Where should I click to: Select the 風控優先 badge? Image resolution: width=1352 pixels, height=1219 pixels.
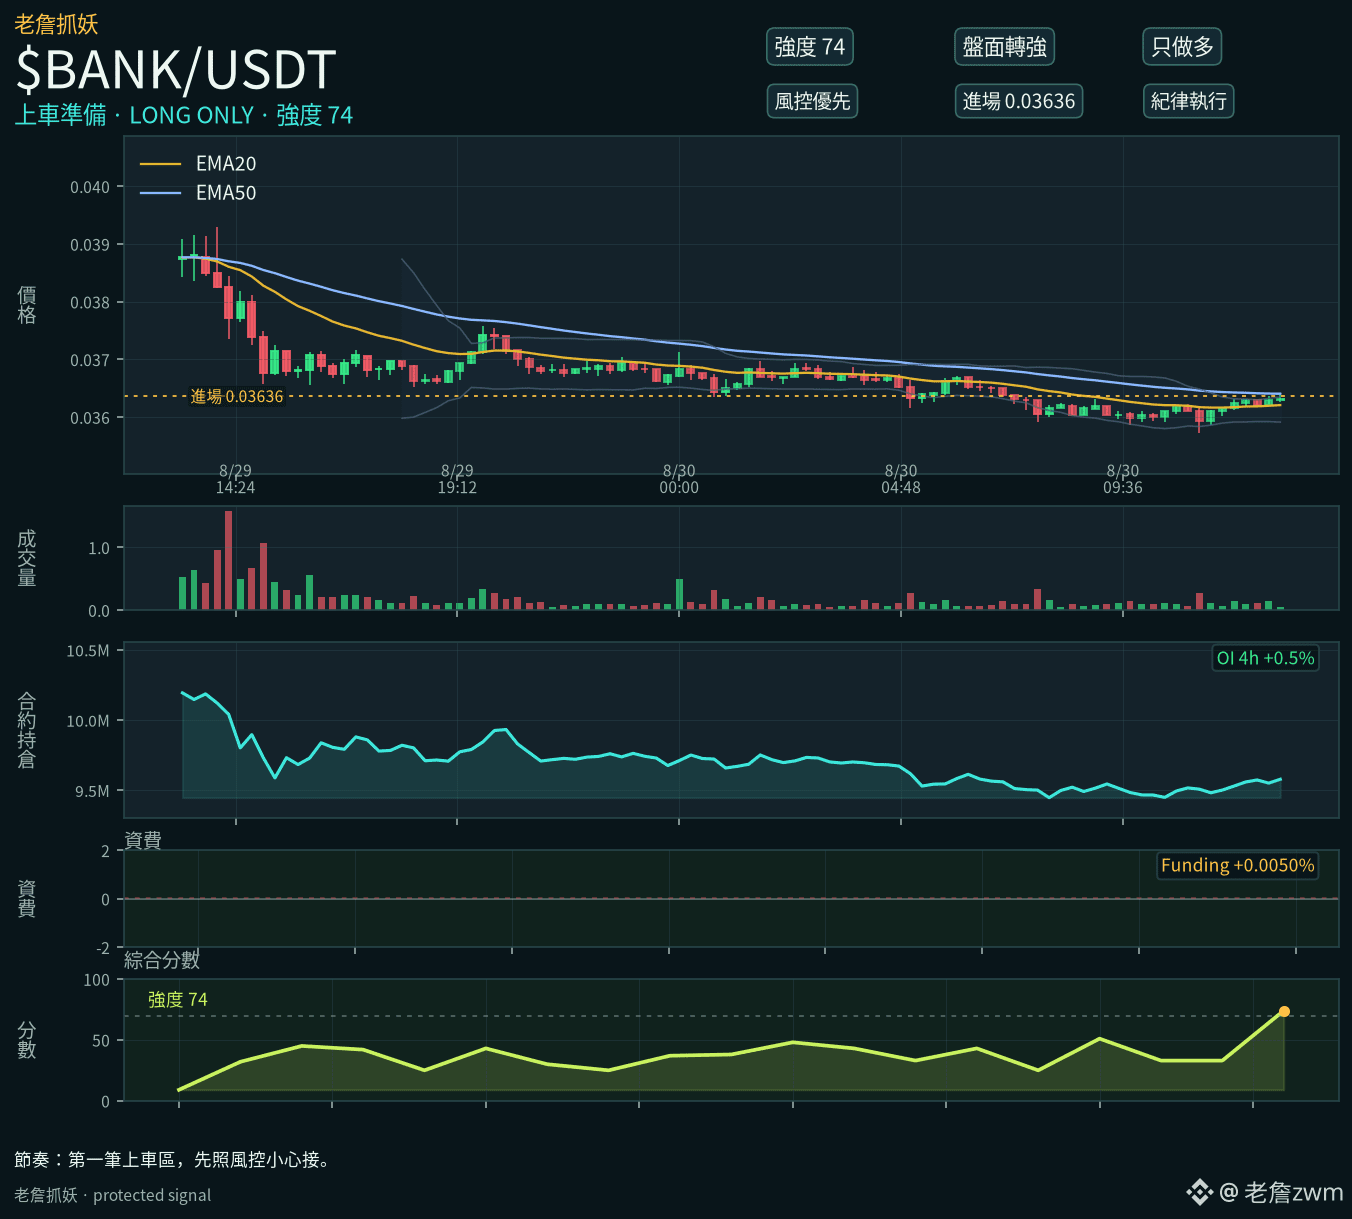click(x=812, y=101)
